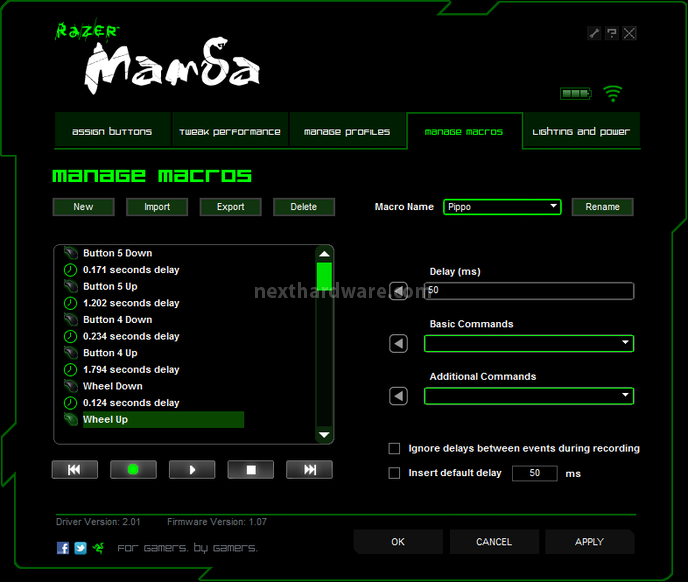The width and height of the screenshot is (688, 582).
Task: Select the 0.171 seconds delay entry
Action: [x=131, y=269]
